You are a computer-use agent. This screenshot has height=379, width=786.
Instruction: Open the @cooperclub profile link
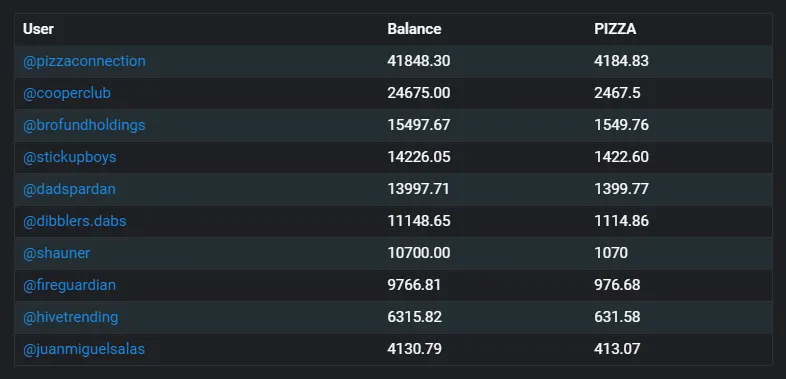click(x=67, y=93)
